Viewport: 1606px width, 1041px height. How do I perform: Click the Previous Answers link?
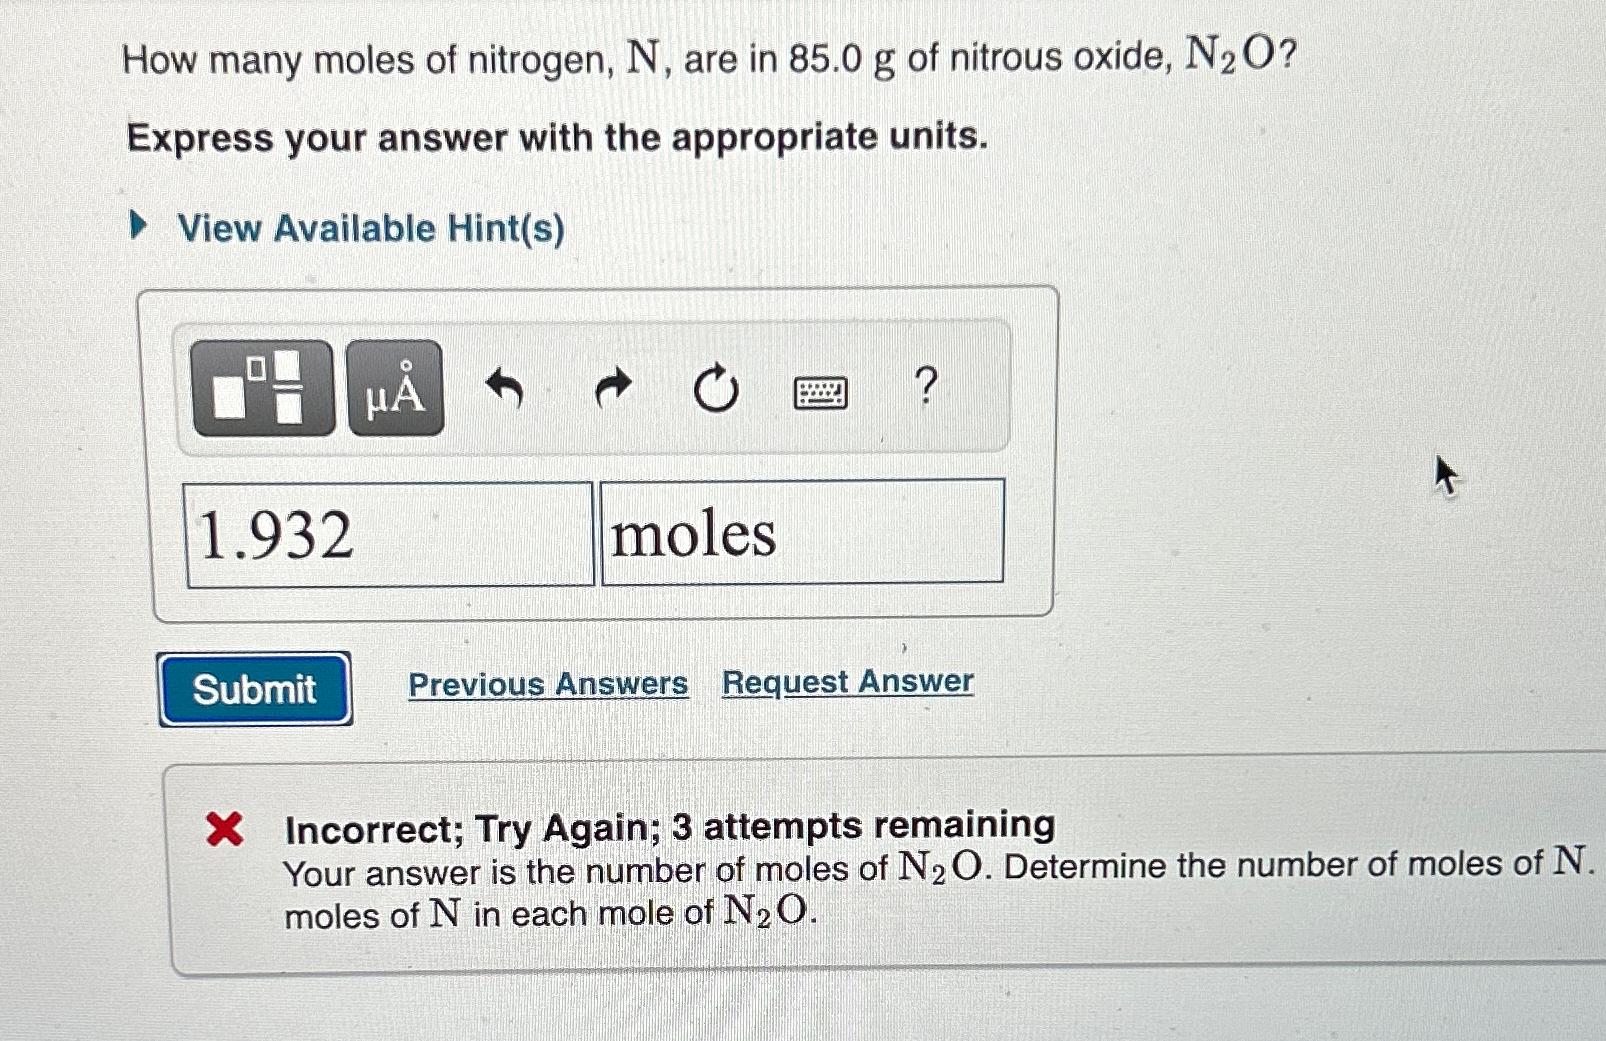point(548,684)
